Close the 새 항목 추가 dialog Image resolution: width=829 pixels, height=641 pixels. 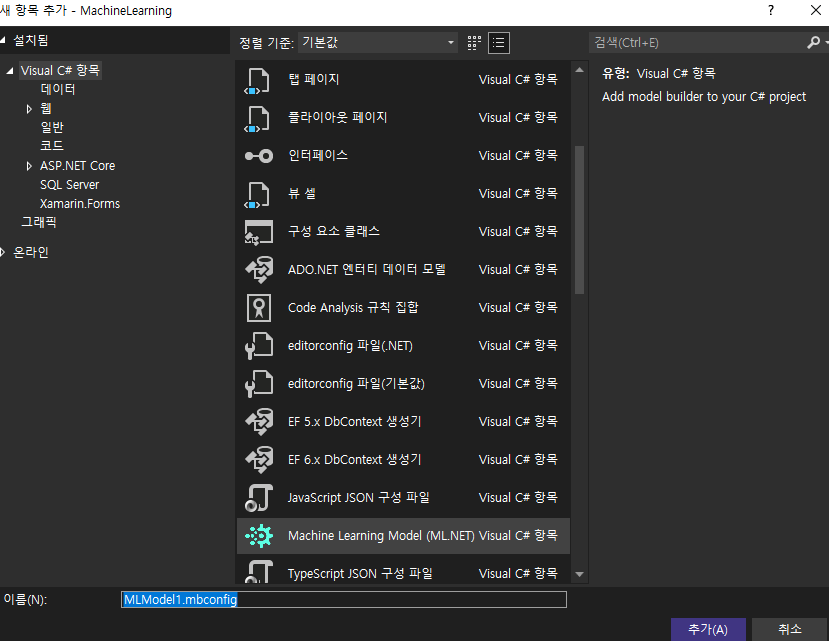(816, 11)
